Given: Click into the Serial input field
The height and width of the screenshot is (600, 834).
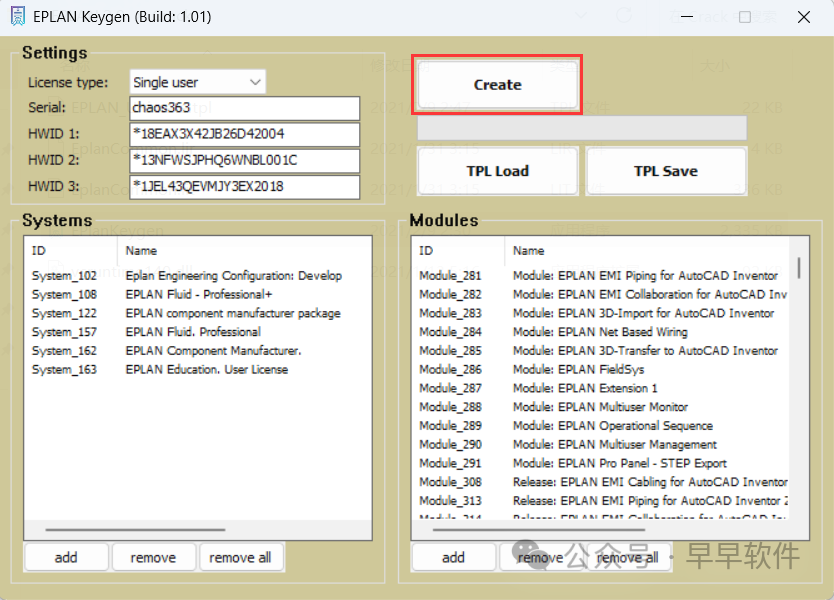Looking at the screenshot, I should coord(244,108).
